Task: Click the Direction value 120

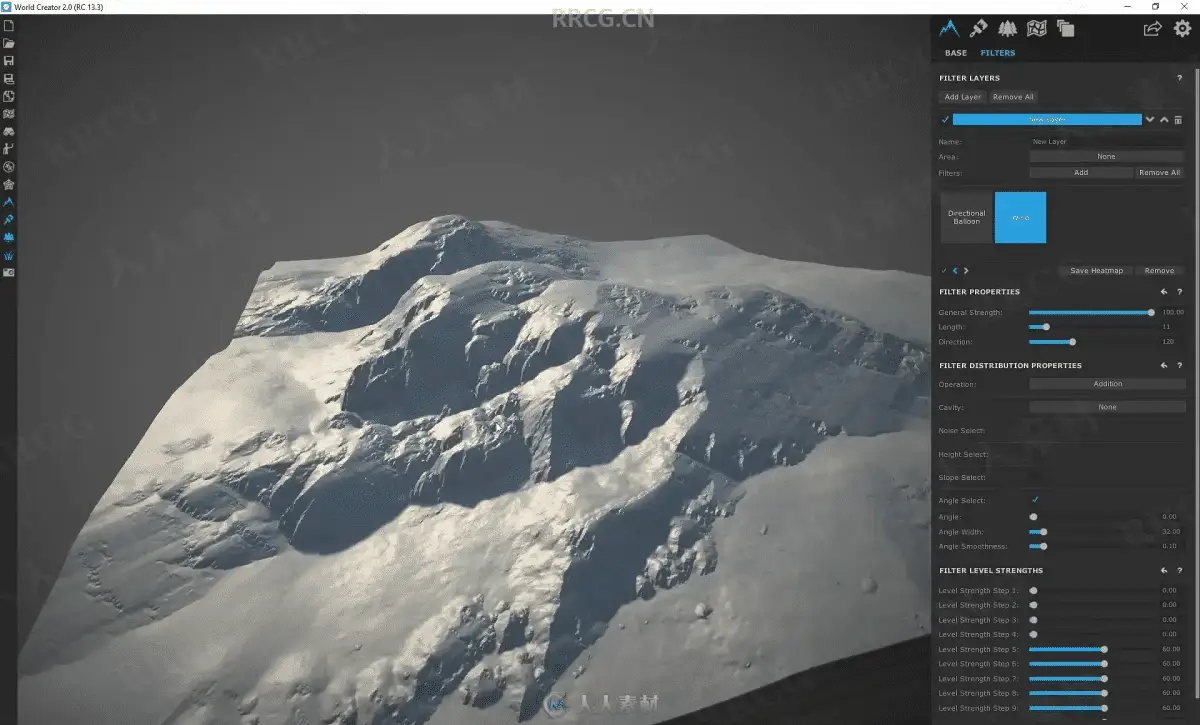Action: [1167, 342]
